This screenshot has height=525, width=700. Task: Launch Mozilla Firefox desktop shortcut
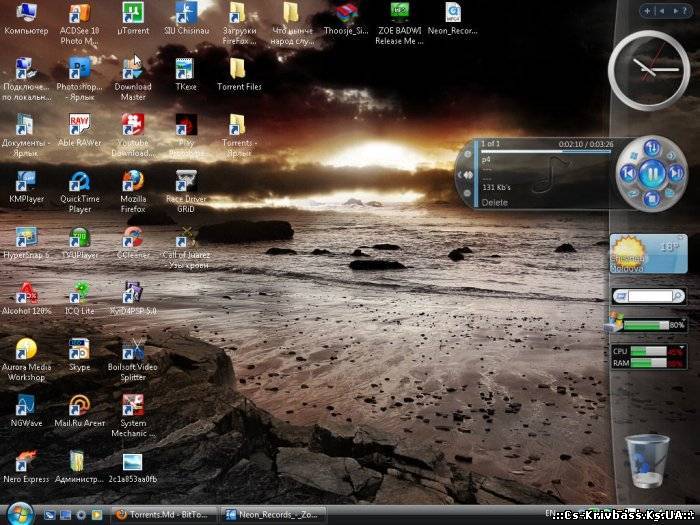click(x=133, y=191)
